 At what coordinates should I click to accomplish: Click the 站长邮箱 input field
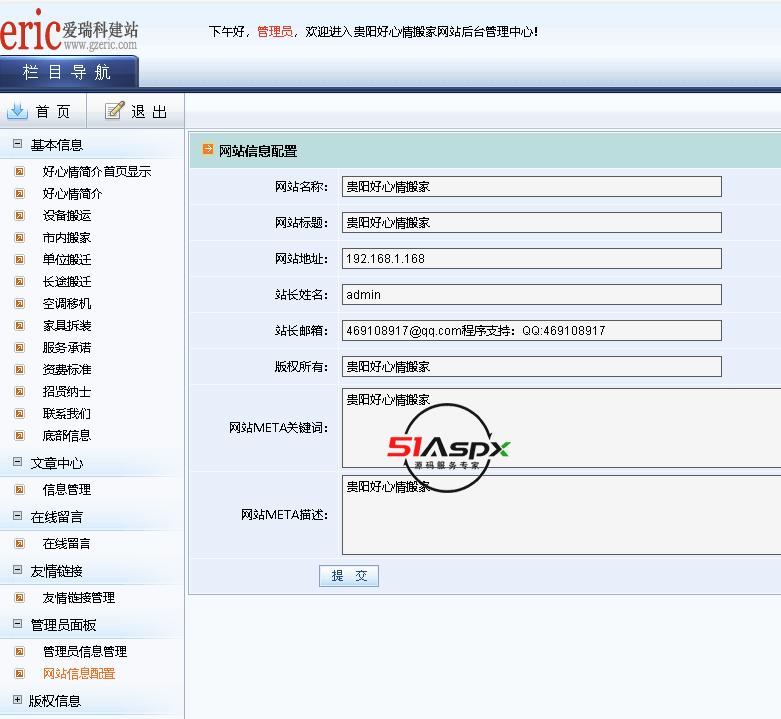[531, 331]
